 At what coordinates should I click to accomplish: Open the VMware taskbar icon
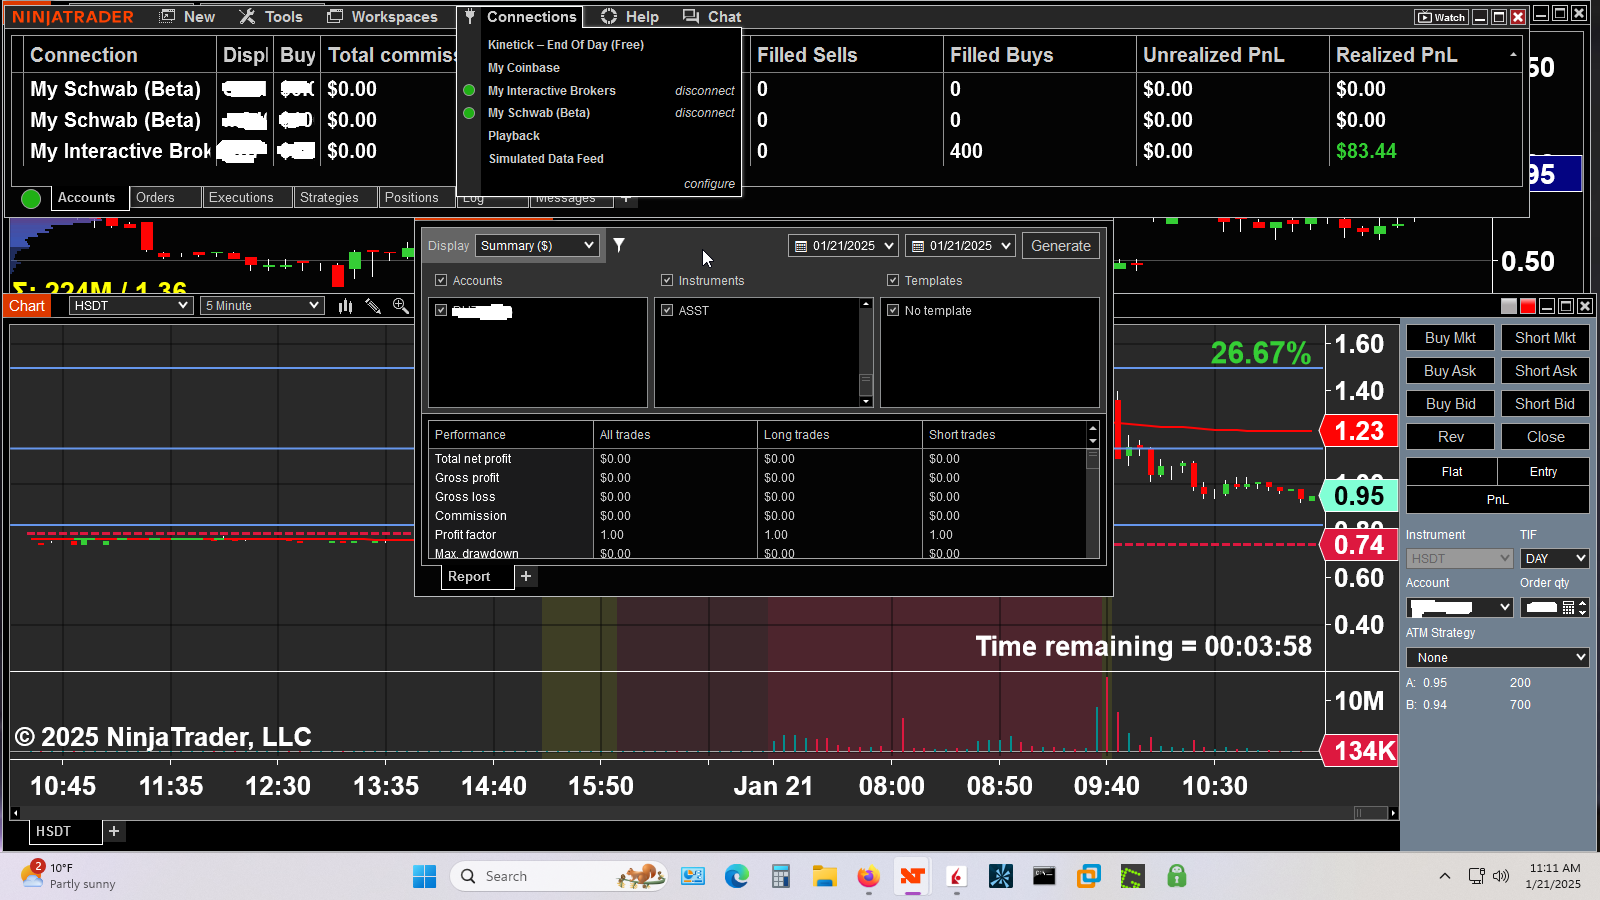1088,877
